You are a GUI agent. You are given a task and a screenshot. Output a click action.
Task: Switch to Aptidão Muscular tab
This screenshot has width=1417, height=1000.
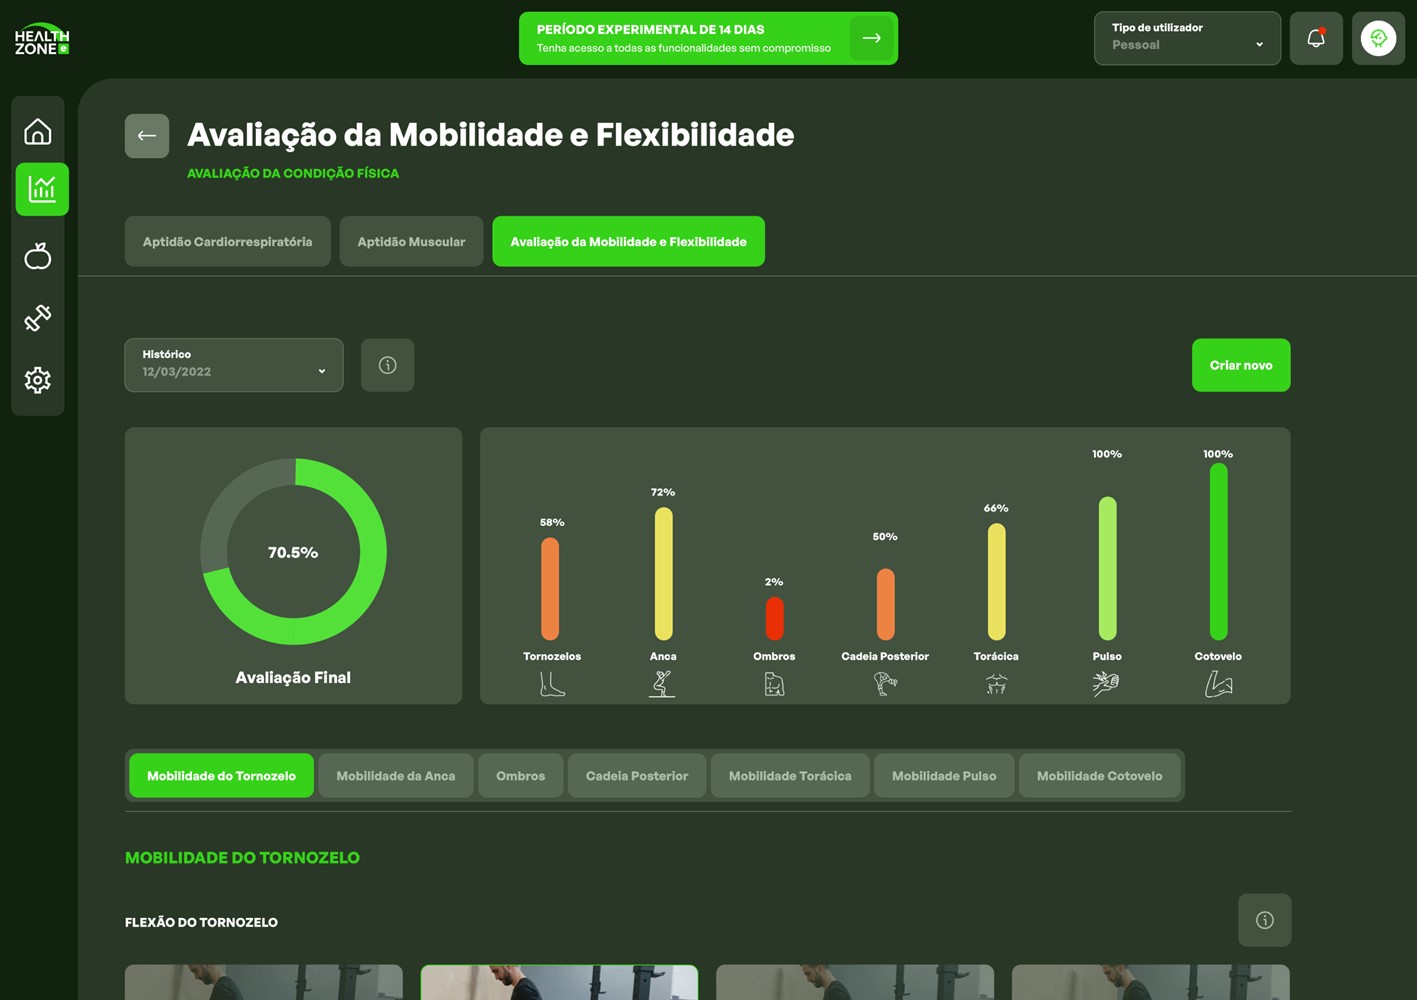411,241
